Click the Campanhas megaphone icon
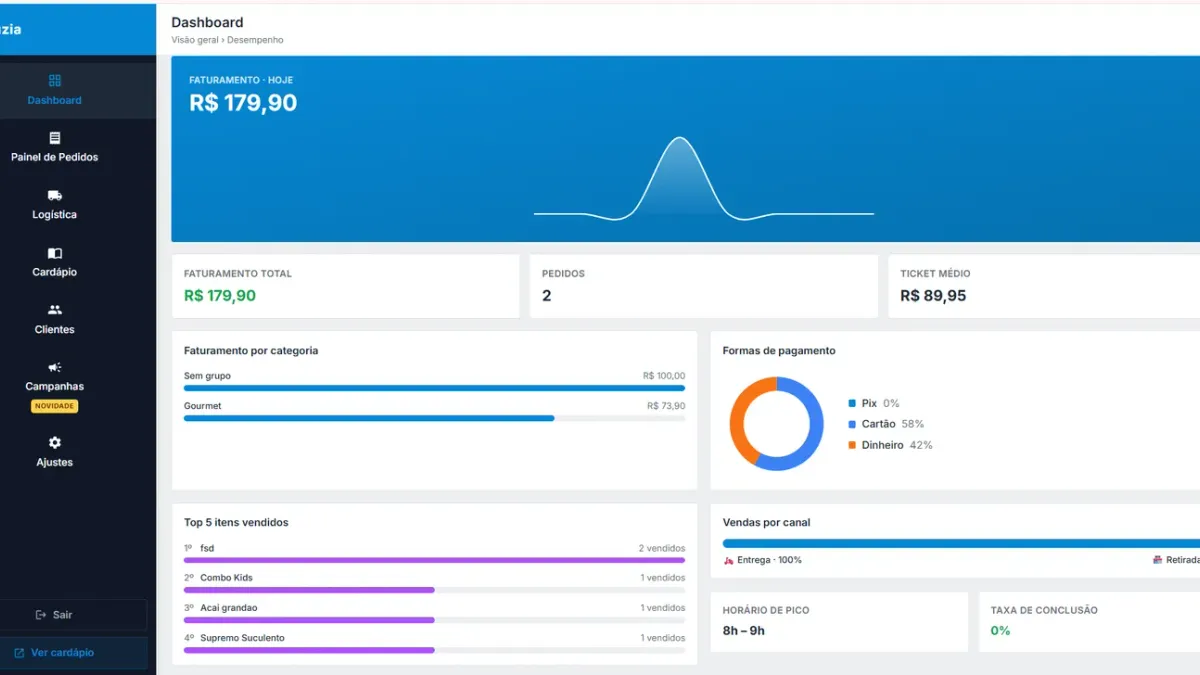 pos(55,367)
